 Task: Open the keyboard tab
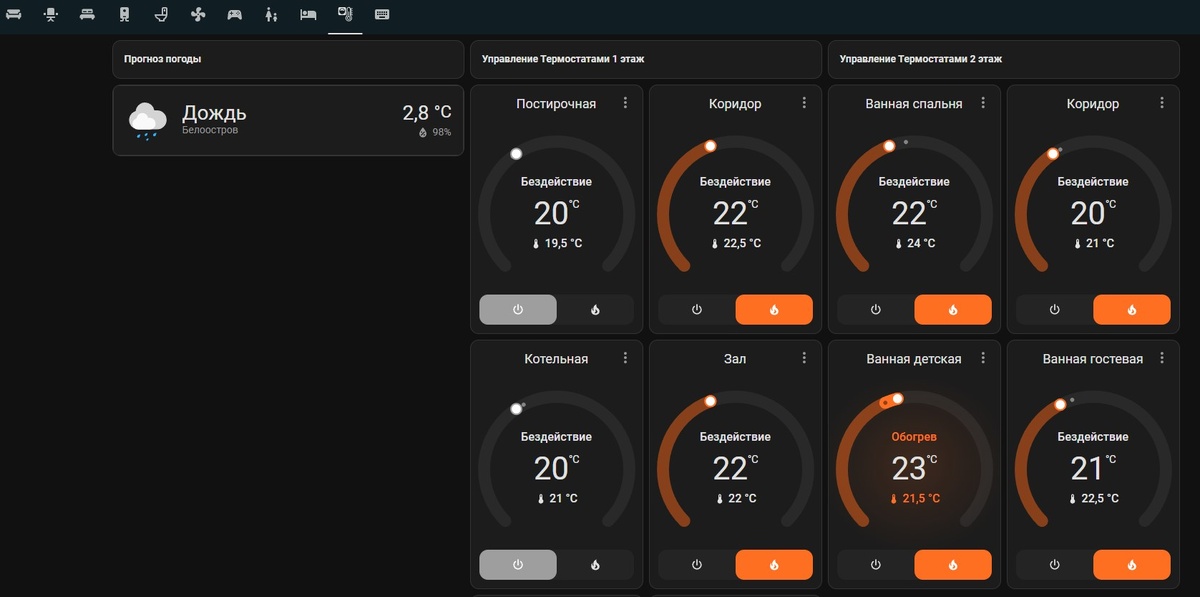[382, 15]
